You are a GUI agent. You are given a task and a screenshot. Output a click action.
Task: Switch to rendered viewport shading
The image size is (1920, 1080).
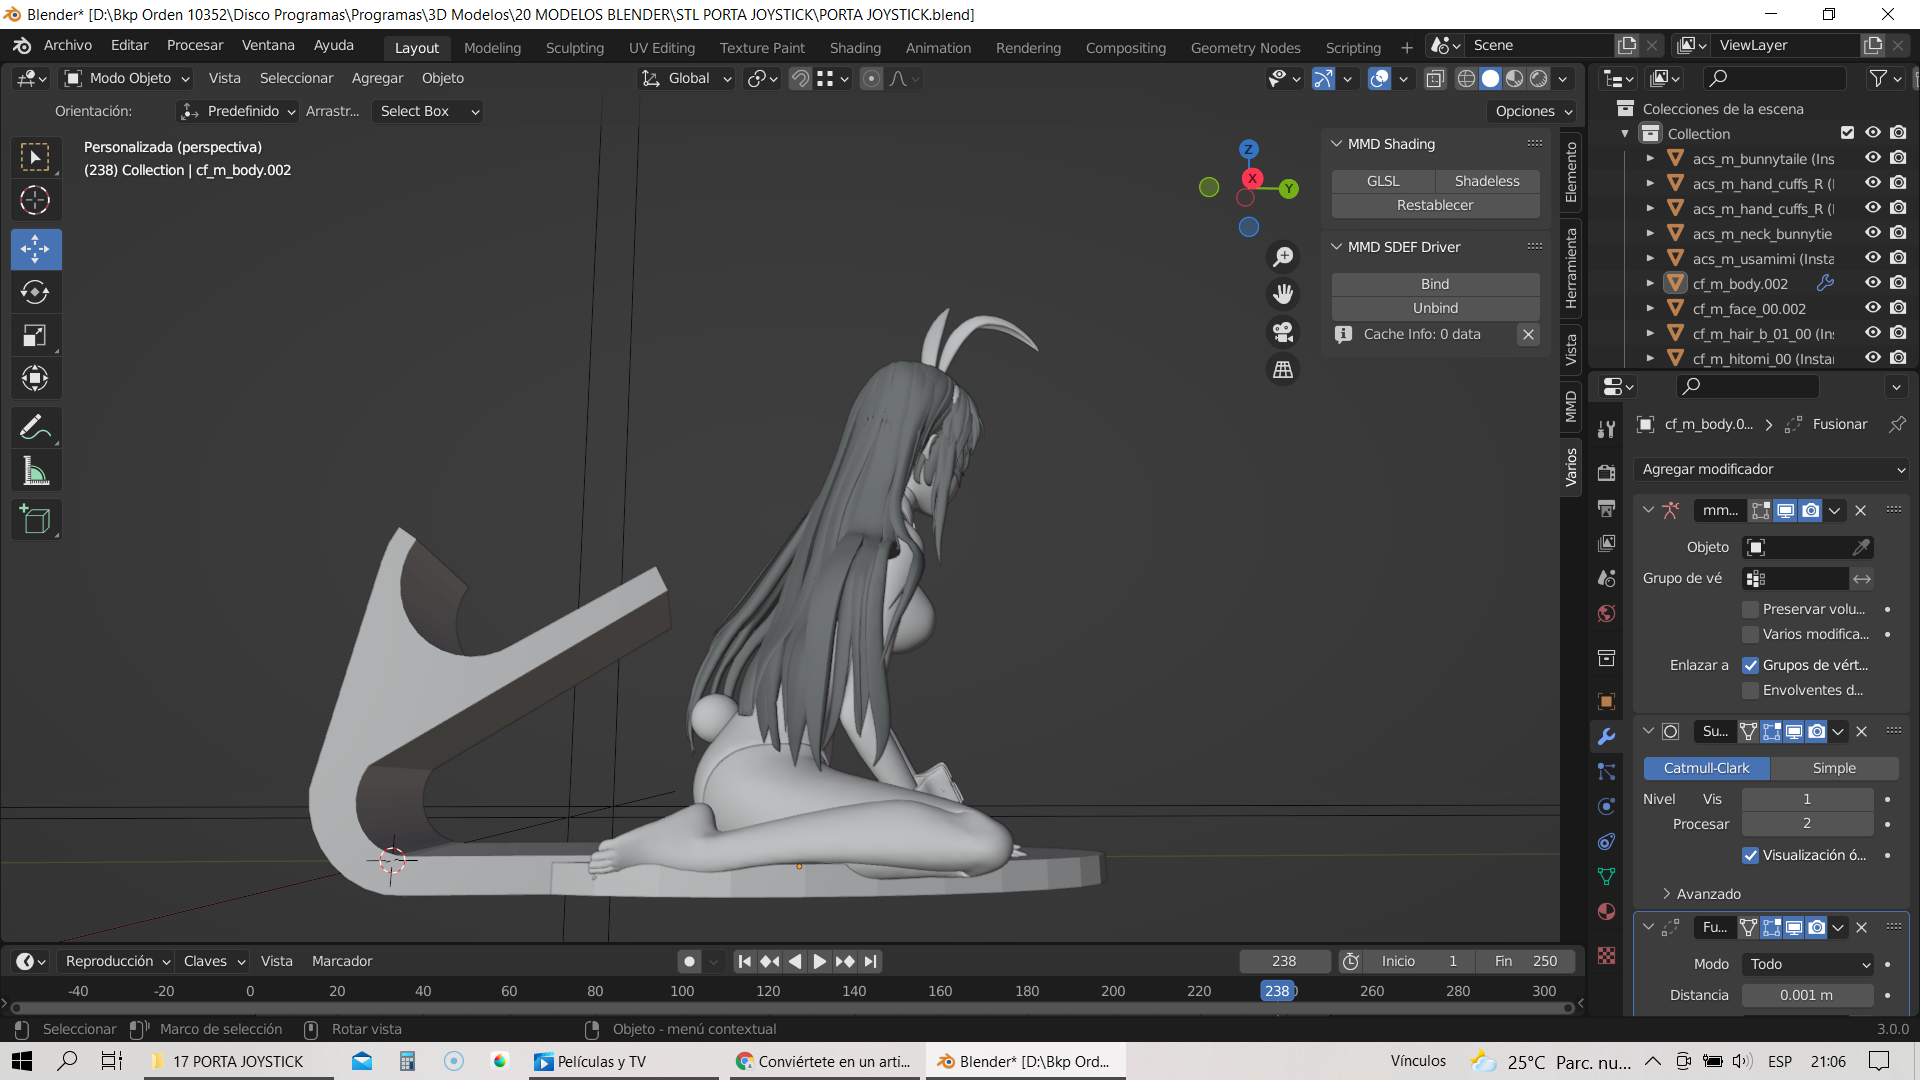click(x=1539, y=79)
